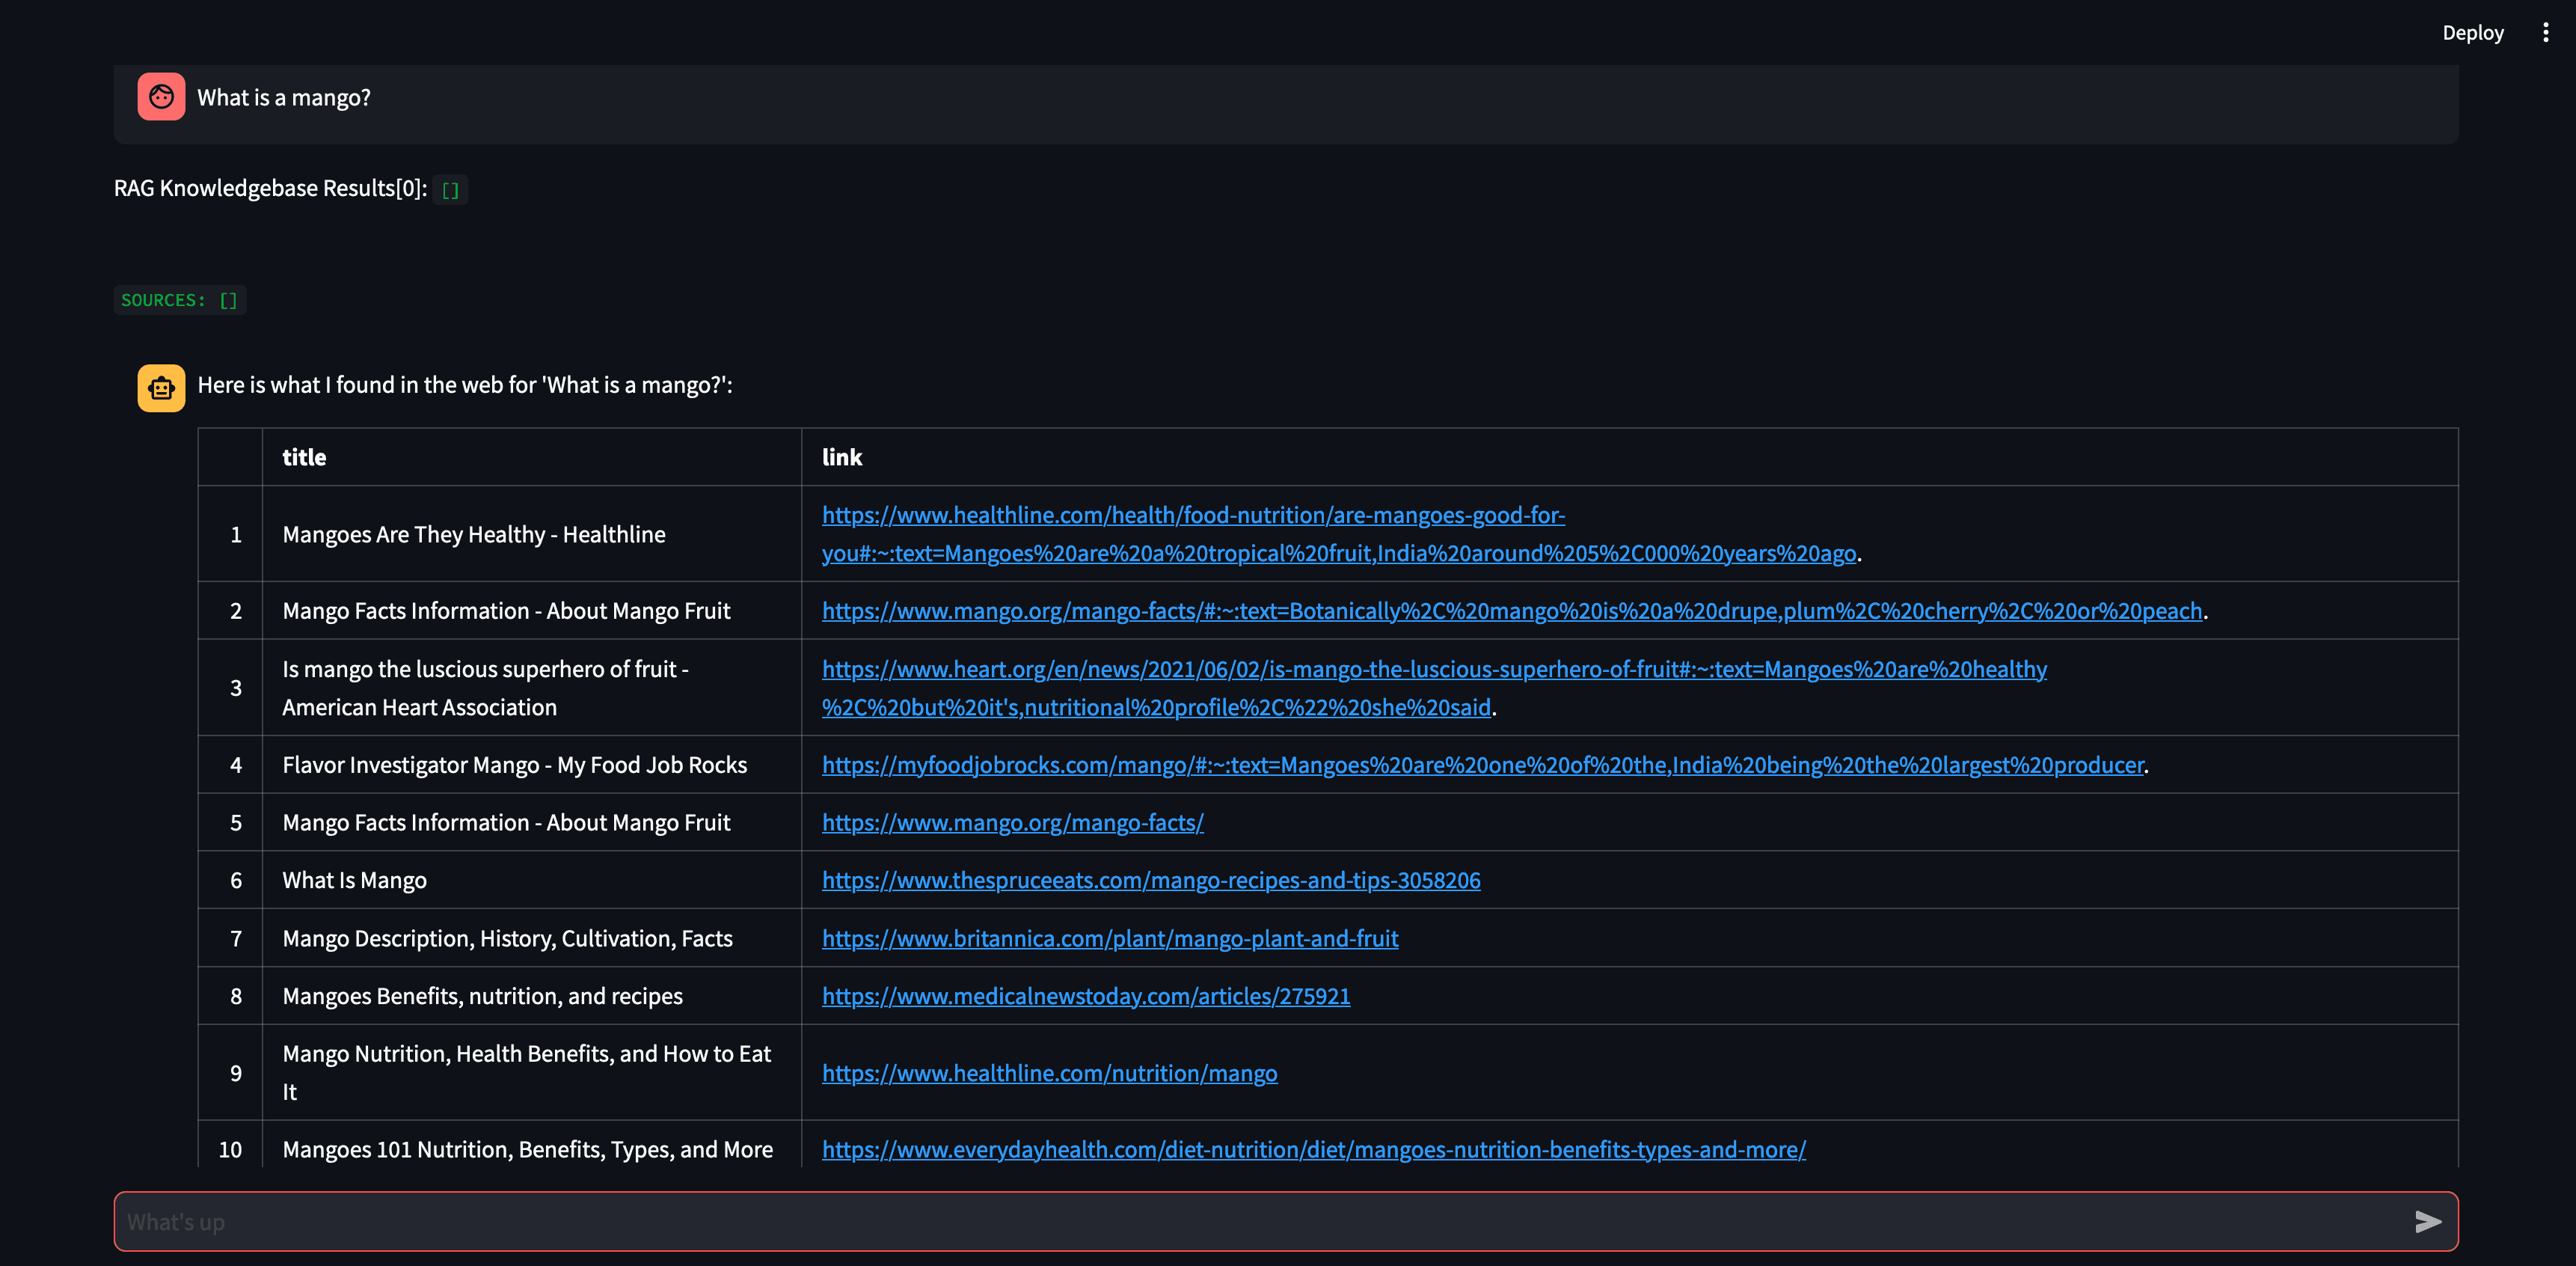This screenshot has height=1266, width=2576.
Task: Click the SOURCES bracket icon
Action: (228, 298)
